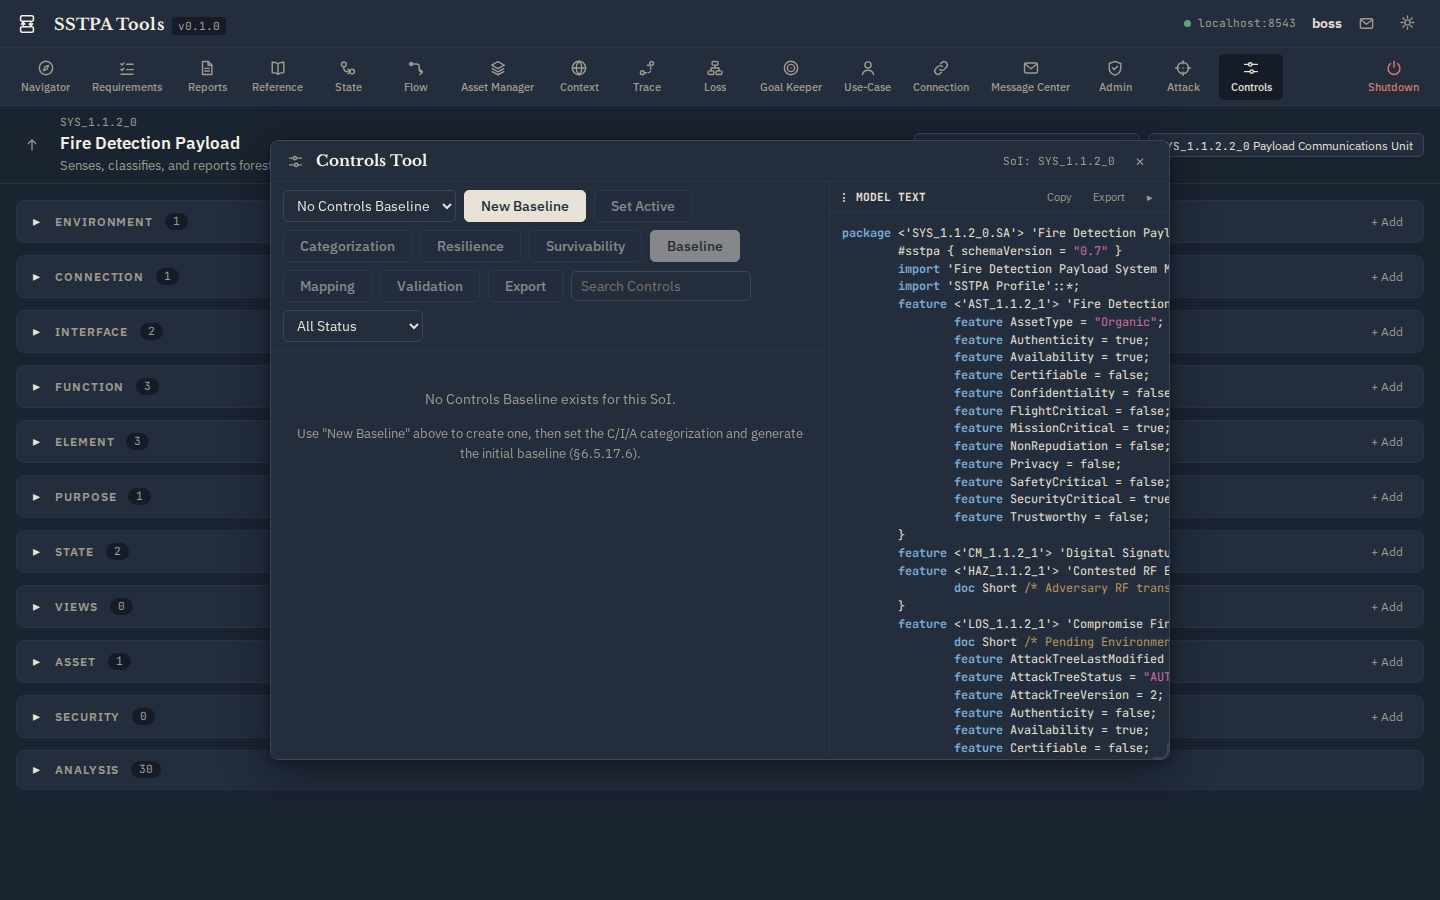Expand the FUNCTION section

click(x=36, y=387)
